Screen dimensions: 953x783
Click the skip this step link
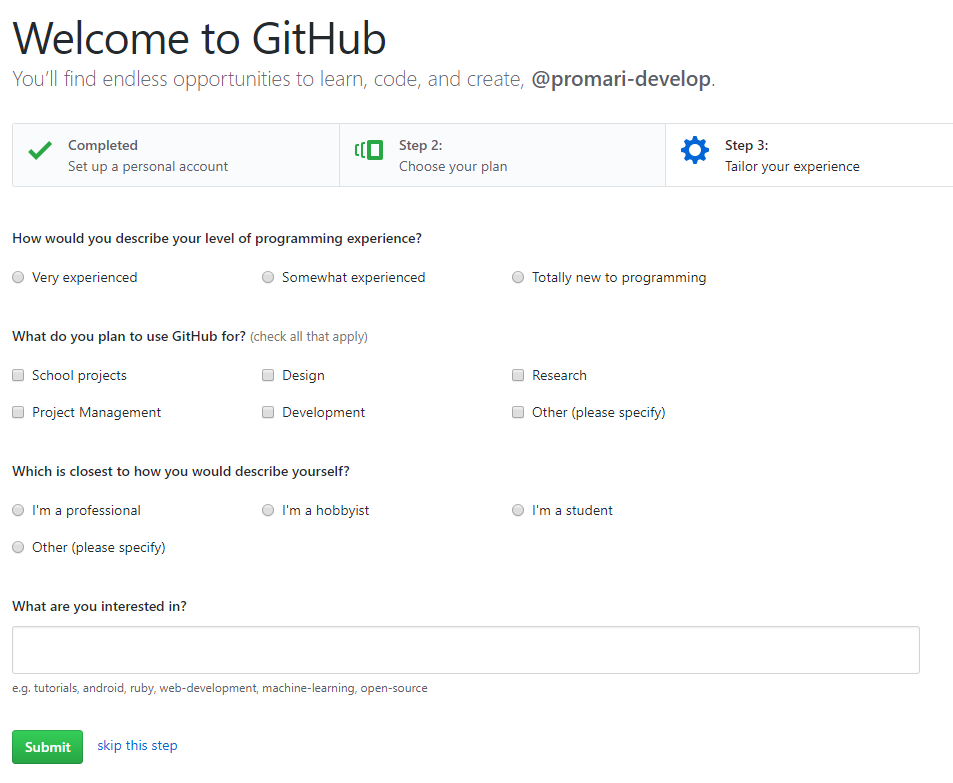click(x=137, y=745)
